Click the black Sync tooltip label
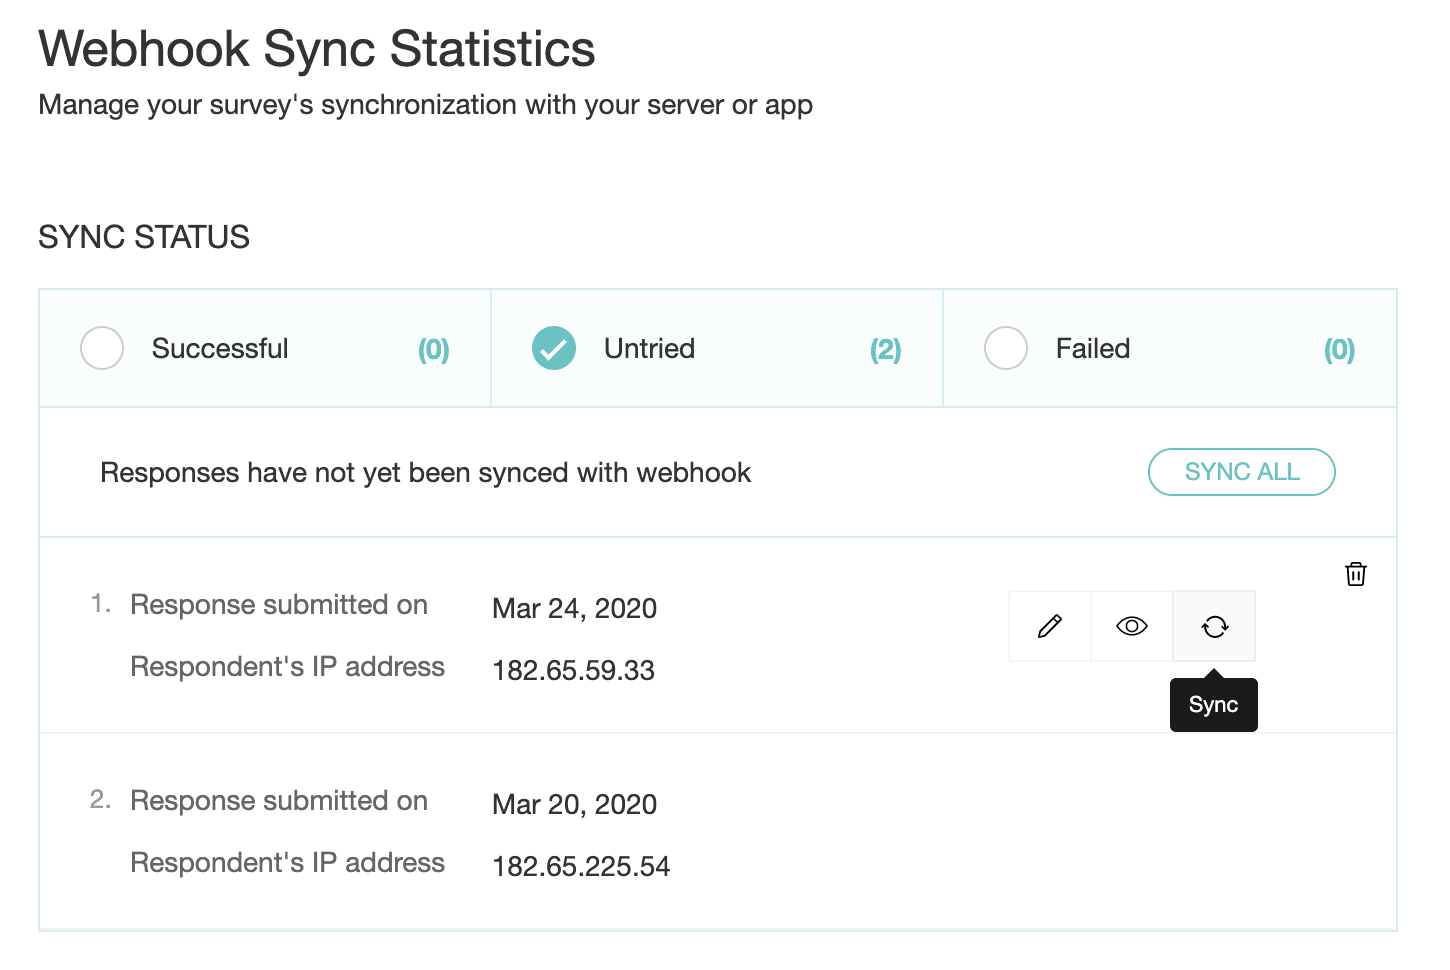 point(1213,705)
